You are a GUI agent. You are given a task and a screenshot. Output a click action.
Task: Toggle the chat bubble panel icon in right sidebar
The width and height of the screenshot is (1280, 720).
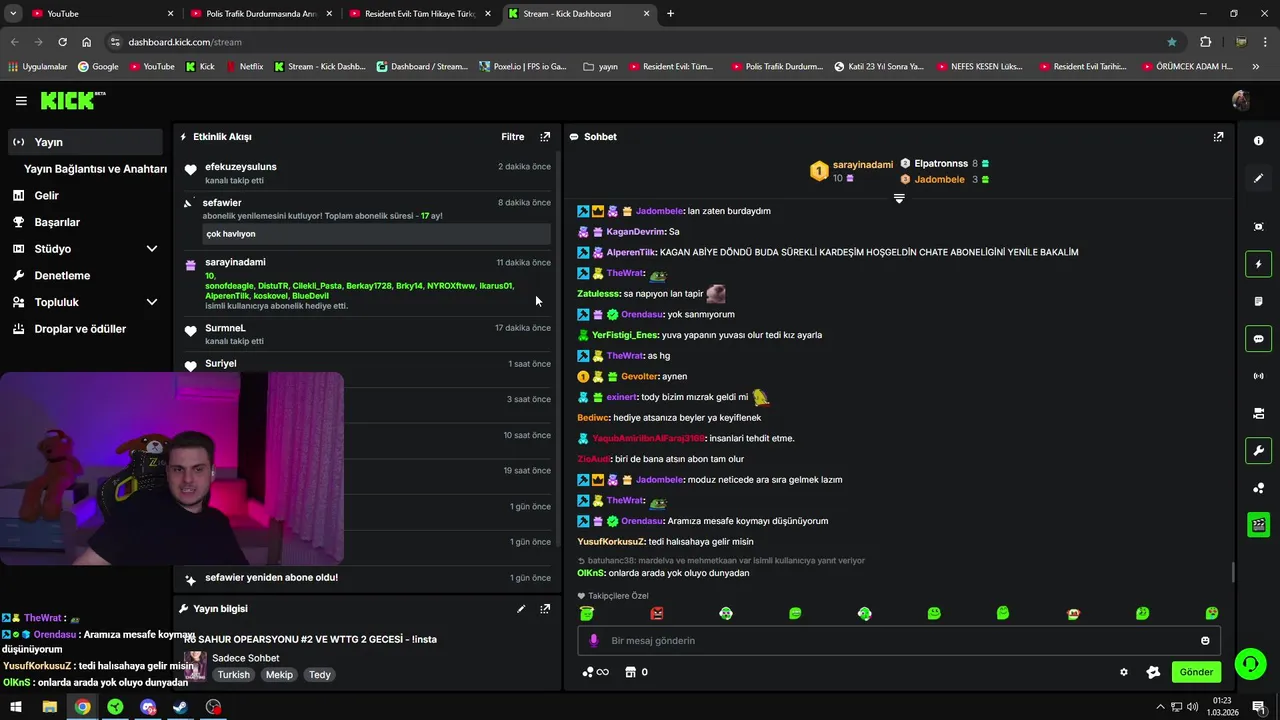point(1258,338)
